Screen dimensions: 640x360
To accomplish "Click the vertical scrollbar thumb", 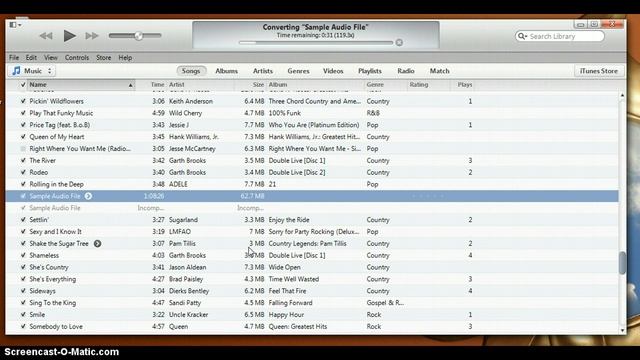I will point(622,263).
